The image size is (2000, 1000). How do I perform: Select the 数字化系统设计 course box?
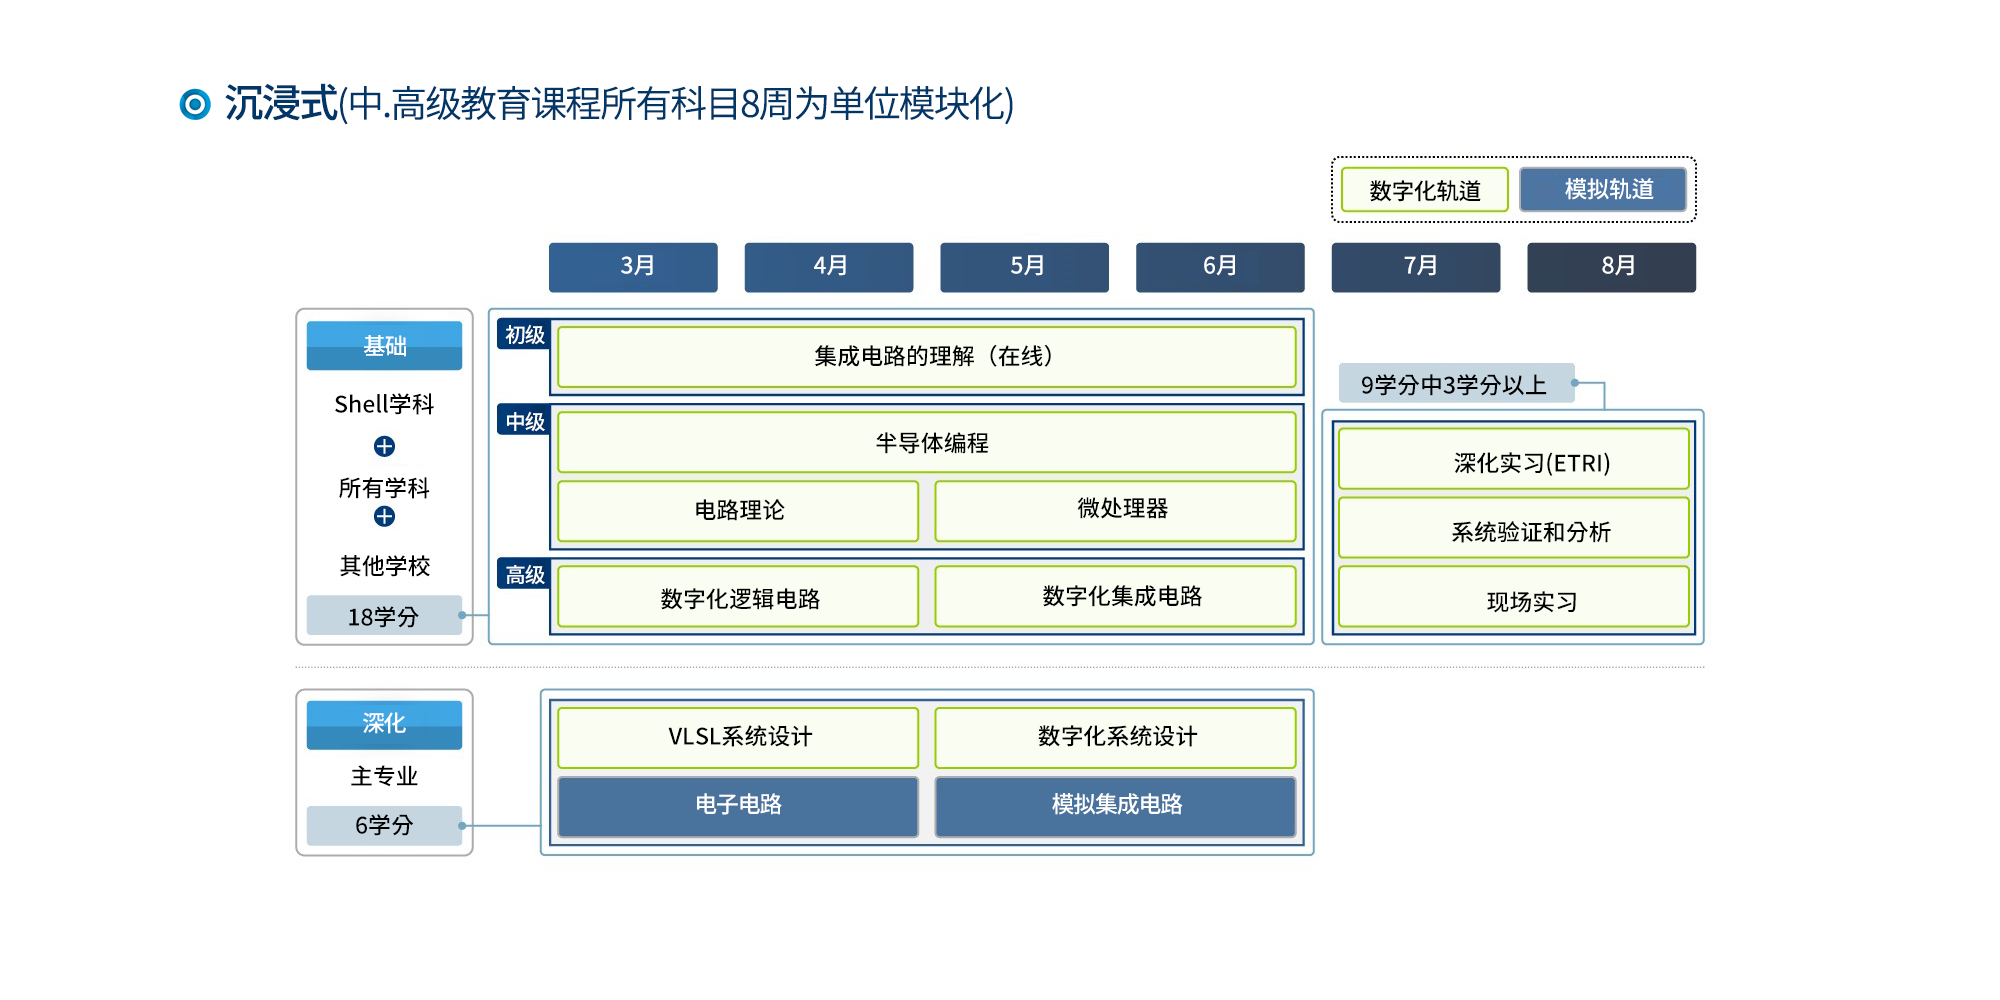click(1115, 738)
